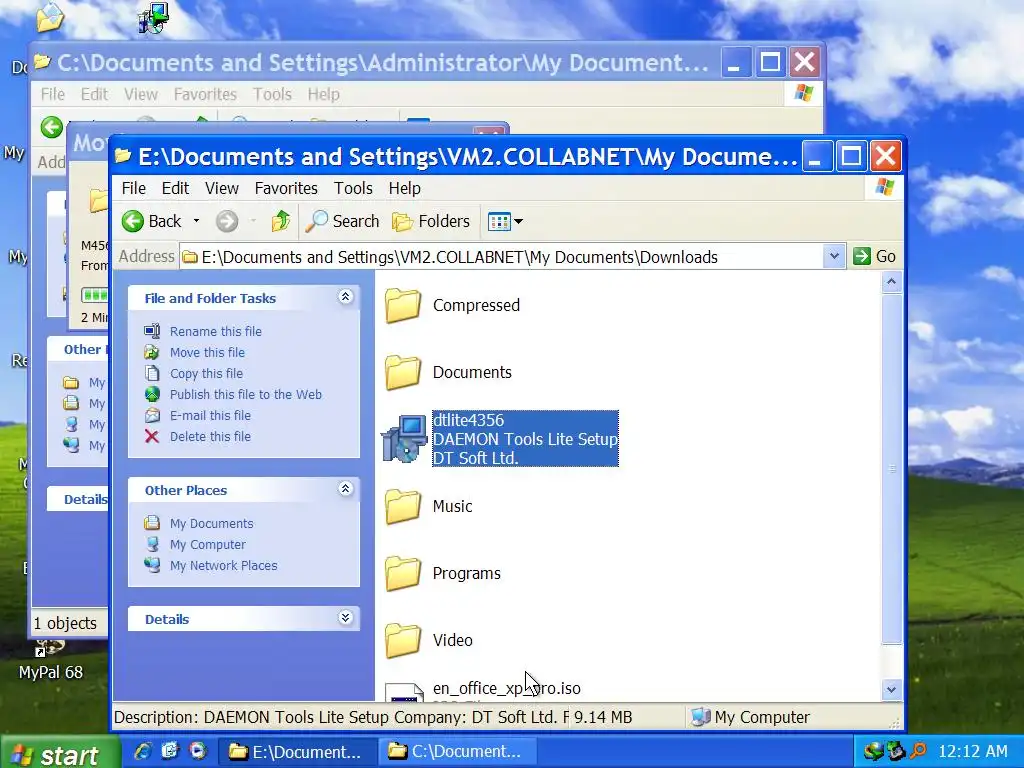Go up one folder level
Image resolution: width=1024 pixels, height=768 pixels.
click(281, 221)
